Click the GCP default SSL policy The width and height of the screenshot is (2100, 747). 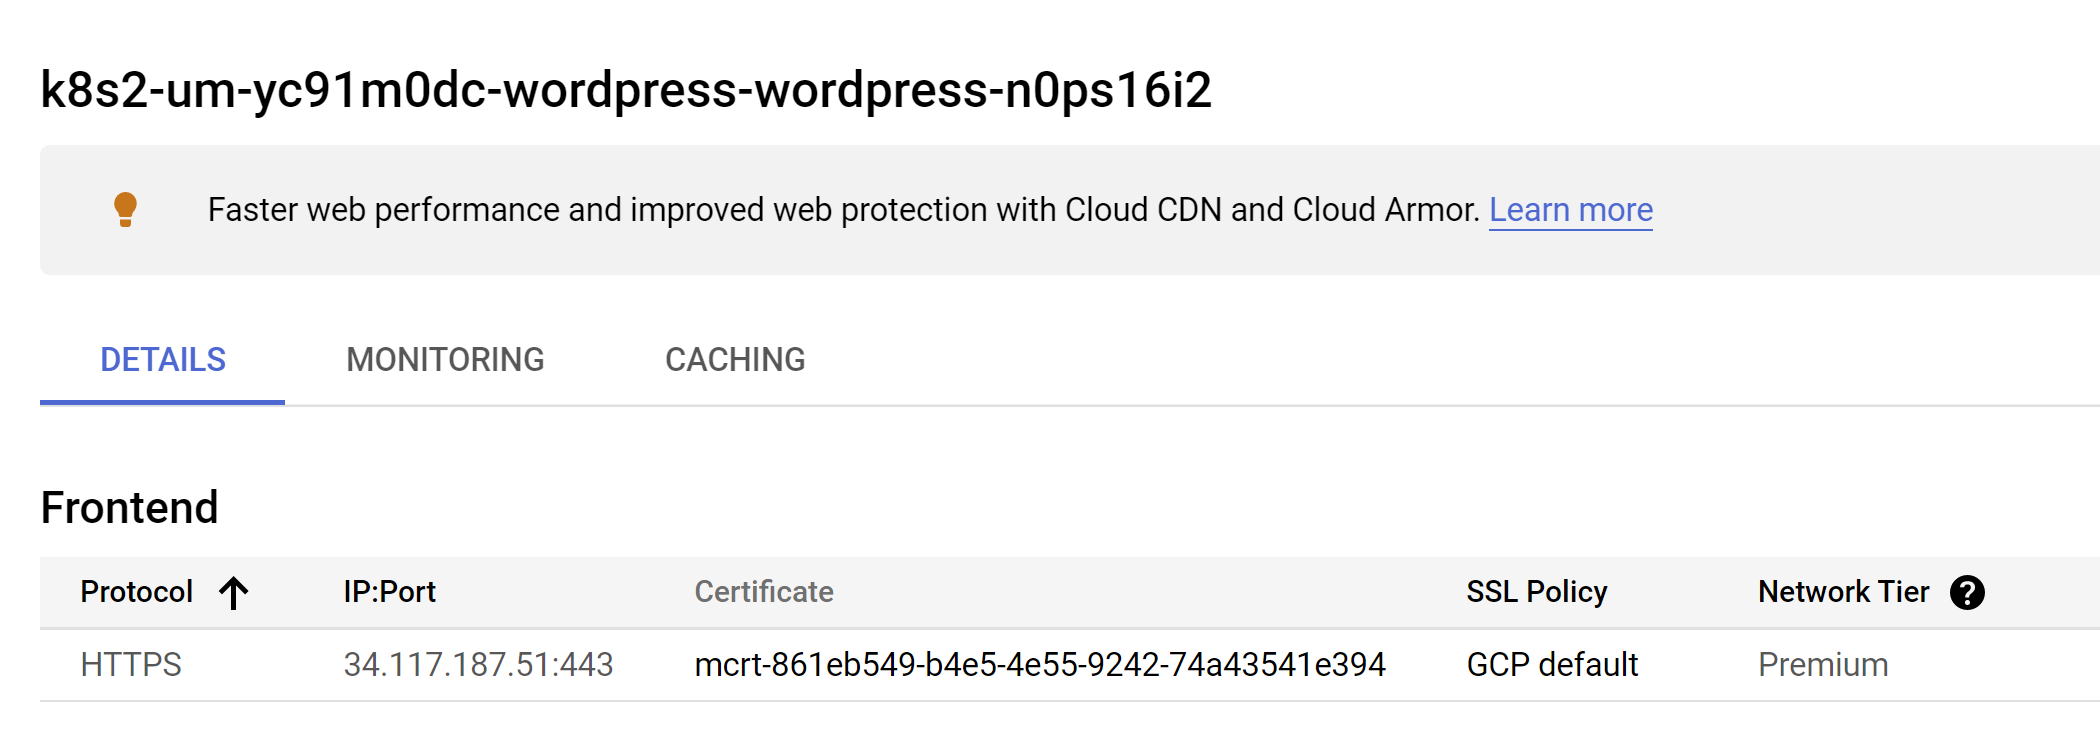pos(1551,663)
